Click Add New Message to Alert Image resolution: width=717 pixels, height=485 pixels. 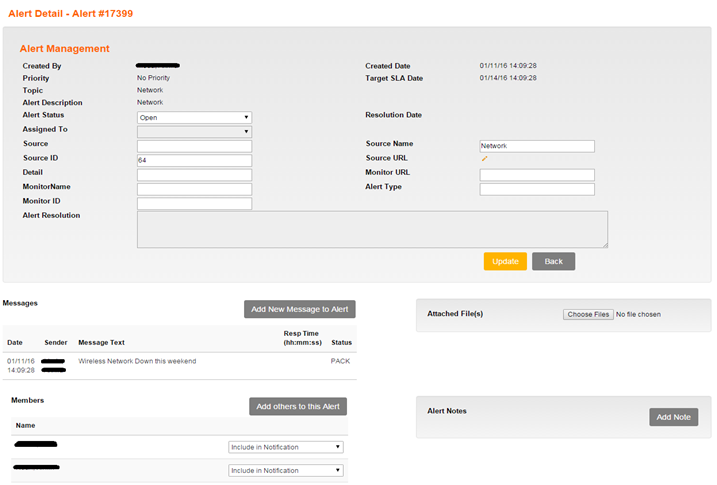click(299, 309)
